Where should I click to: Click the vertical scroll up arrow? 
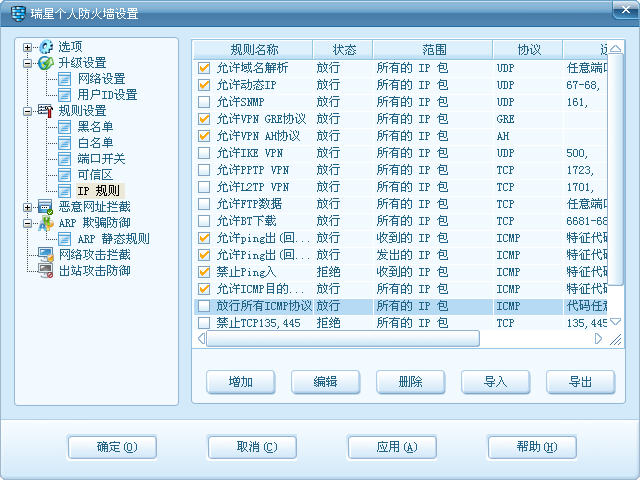pyautogui.click(x=615, y=49)
